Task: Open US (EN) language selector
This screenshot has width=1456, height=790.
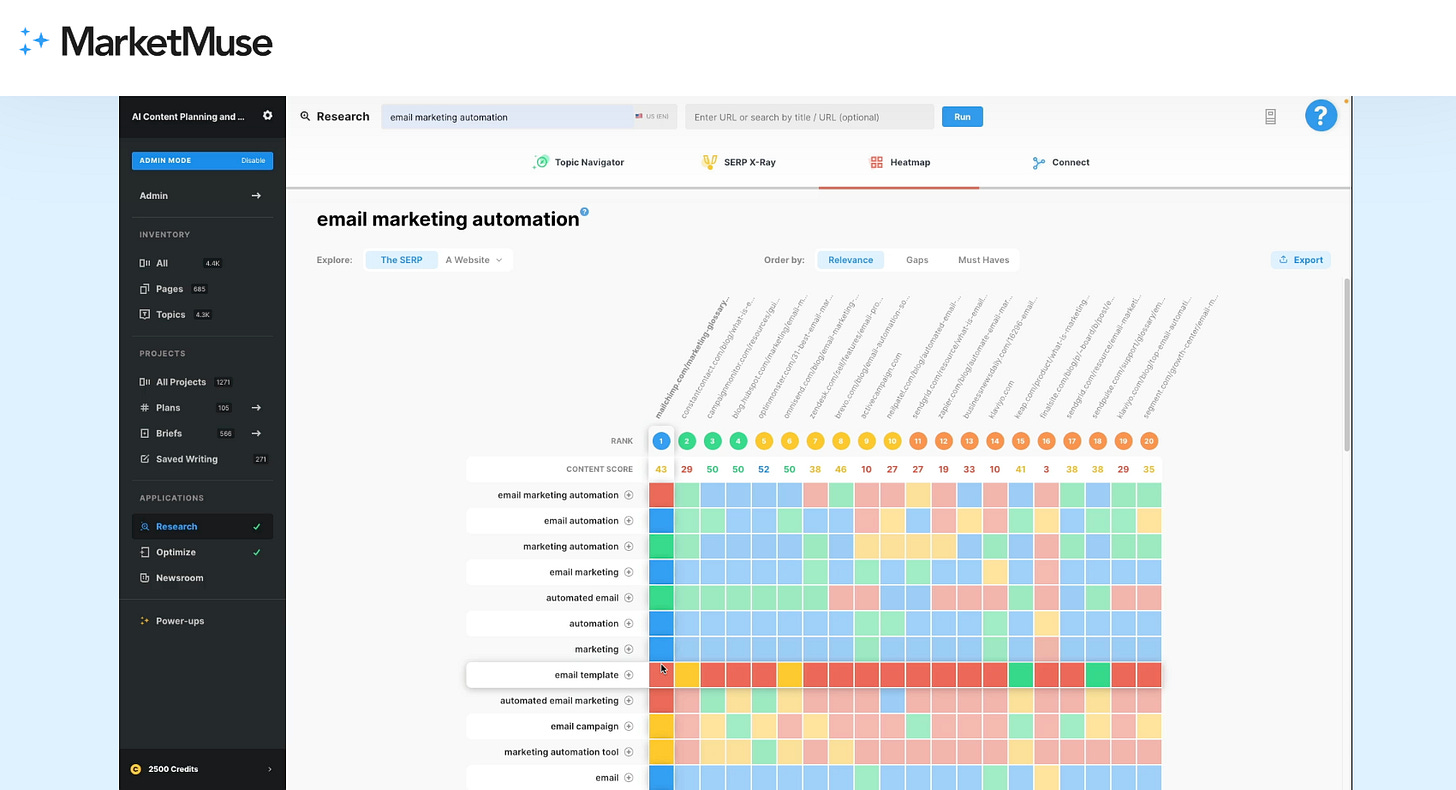Action: 652,117
